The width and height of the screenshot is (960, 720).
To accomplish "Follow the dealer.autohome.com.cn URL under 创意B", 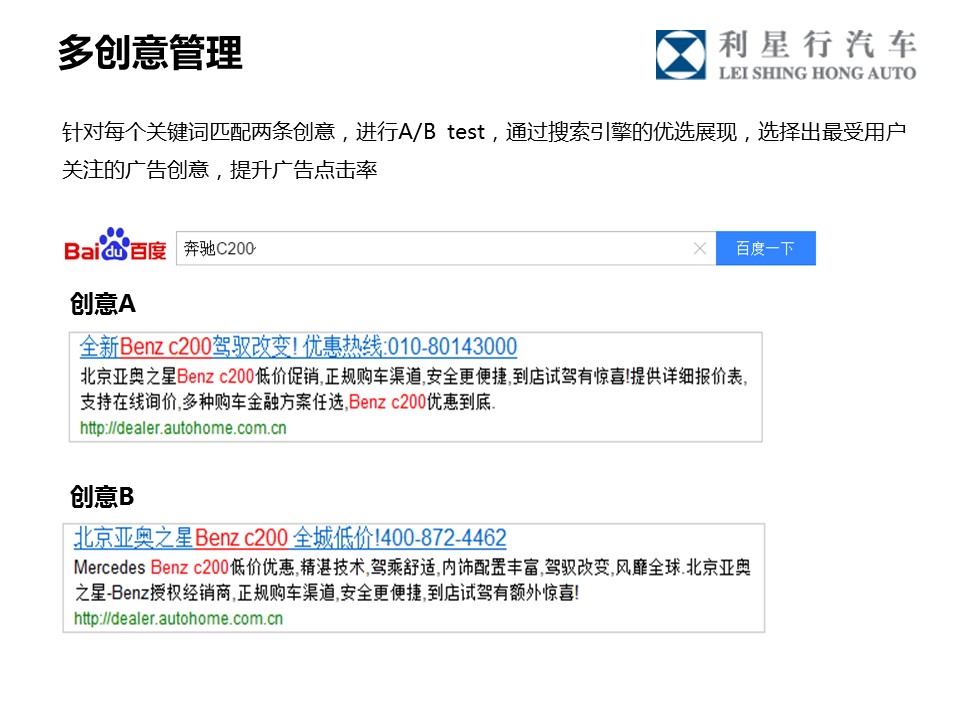I will coord(178,618).
